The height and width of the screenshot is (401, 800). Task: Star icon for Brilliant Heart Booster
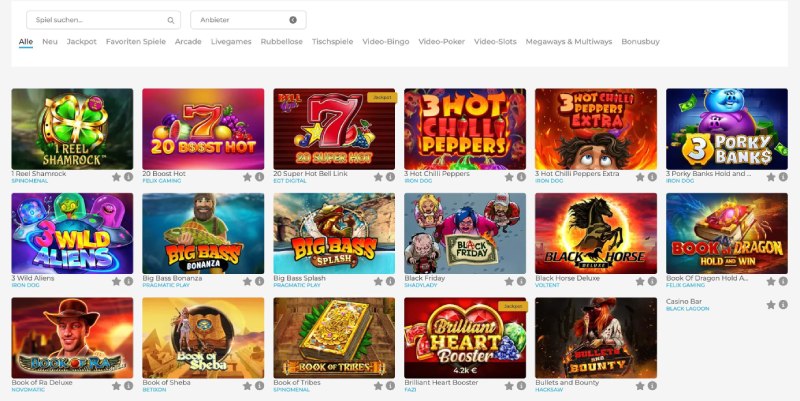[509, 386]
